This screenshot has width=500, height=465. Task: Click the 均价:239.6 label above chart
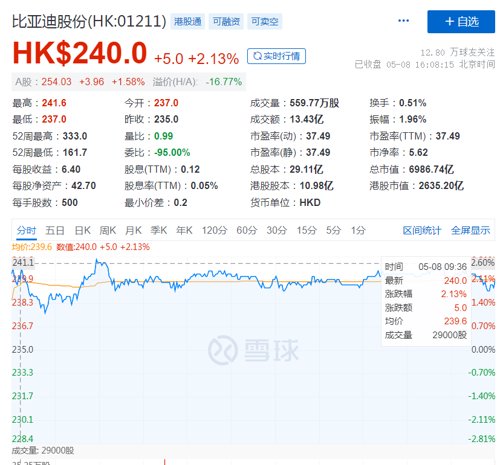(32, 247)
